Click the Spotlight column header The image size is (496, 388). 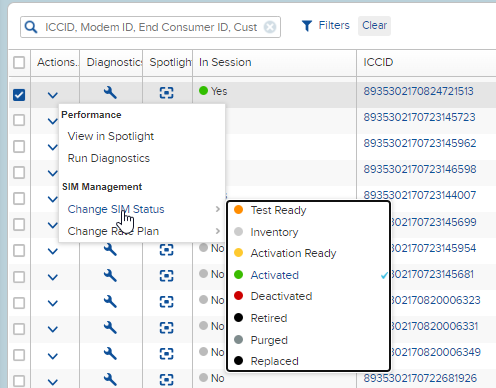click(170, 62)
